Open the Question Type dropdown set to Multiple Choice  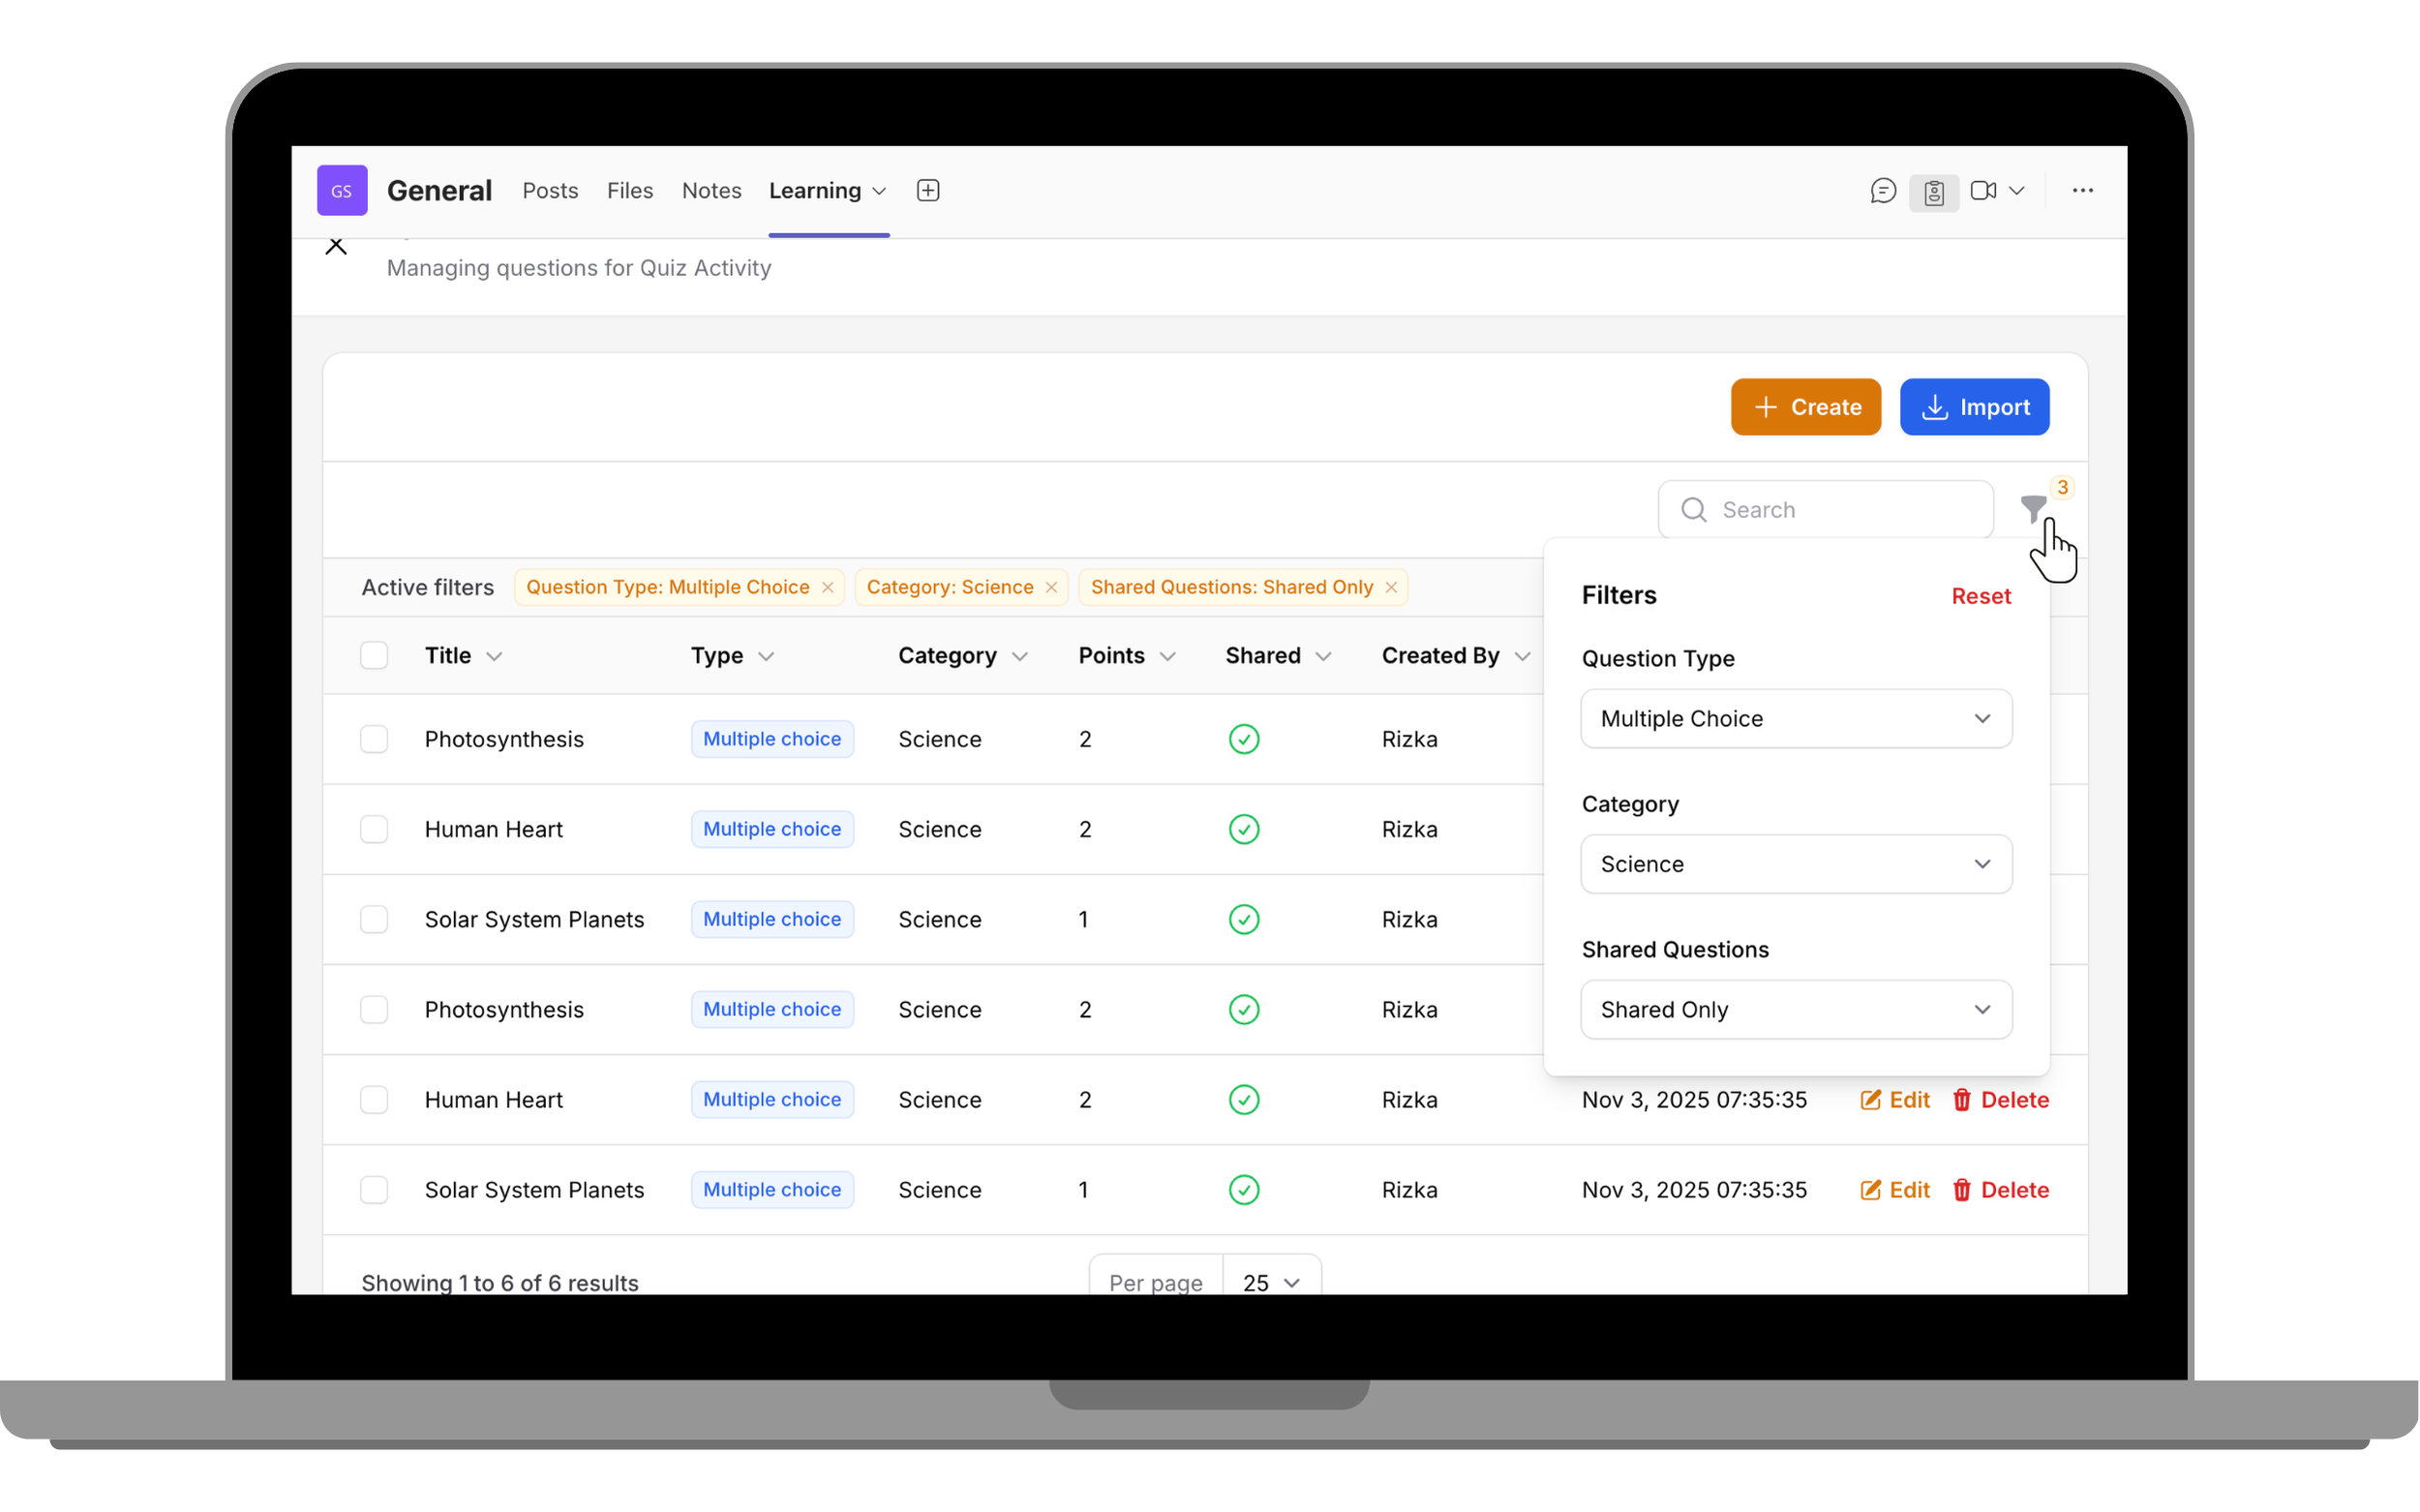(x=1795, y=718)
